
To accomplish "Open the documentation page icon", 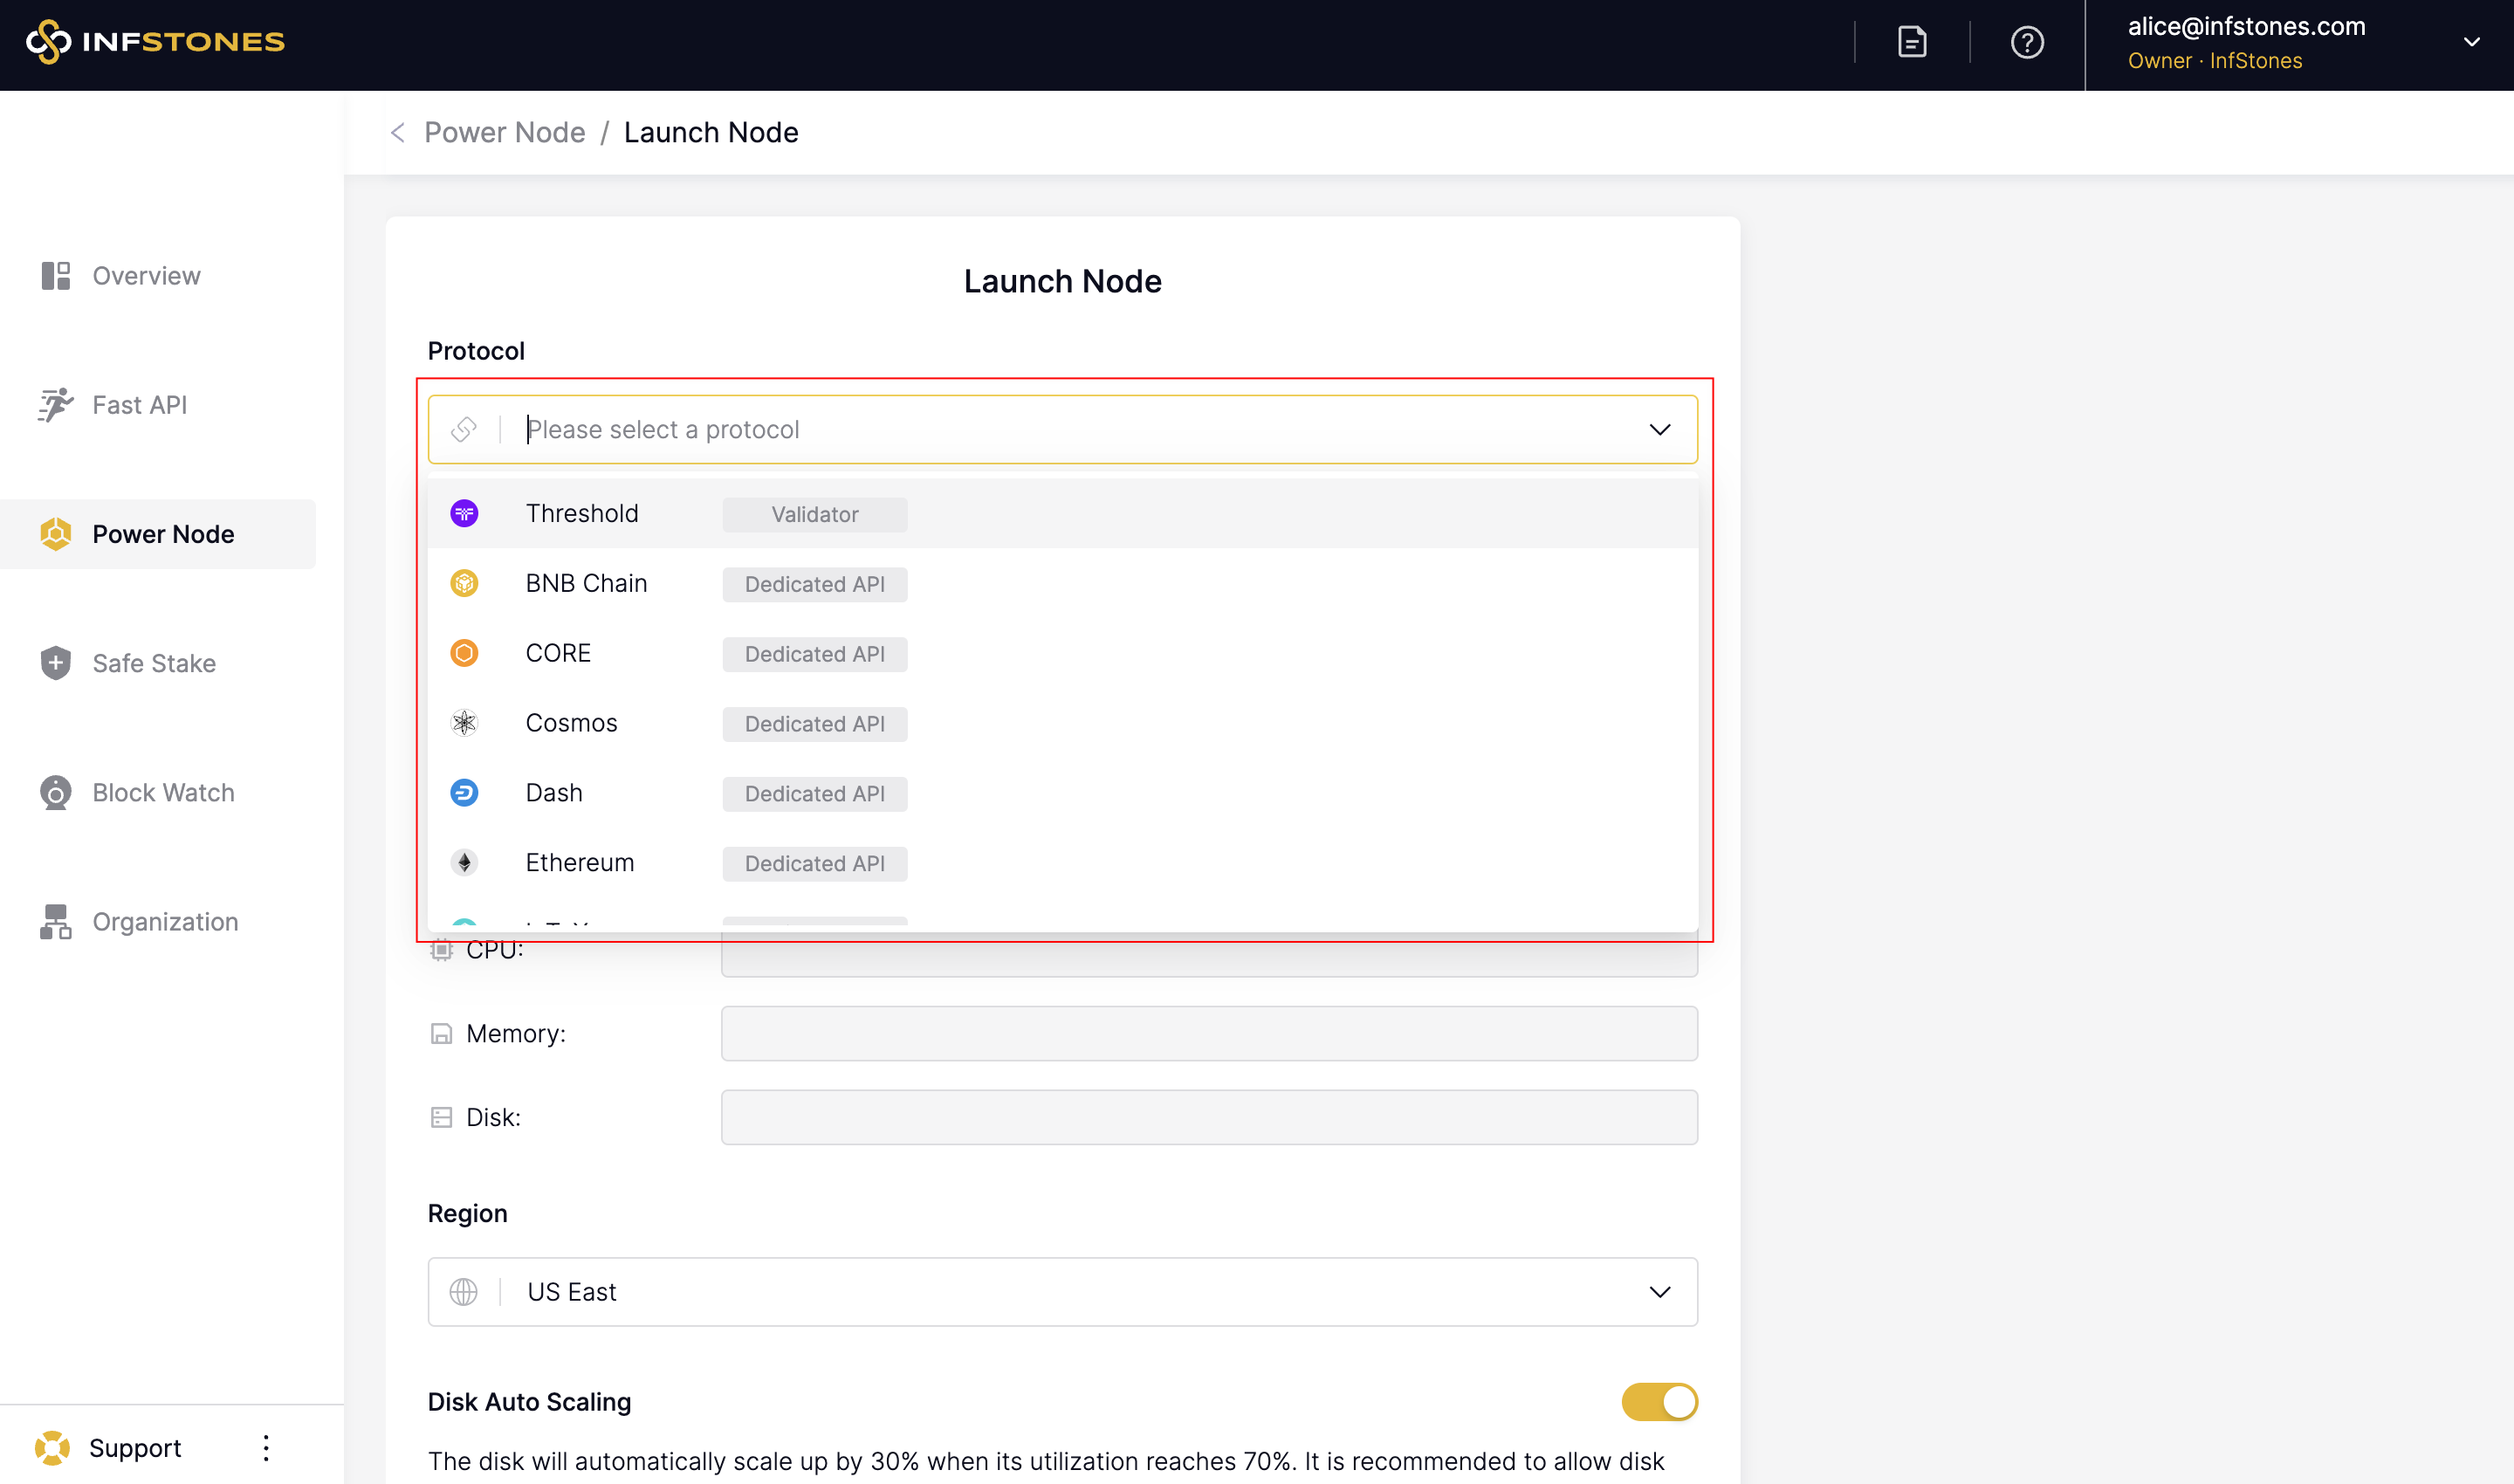I will point(1911,42).
